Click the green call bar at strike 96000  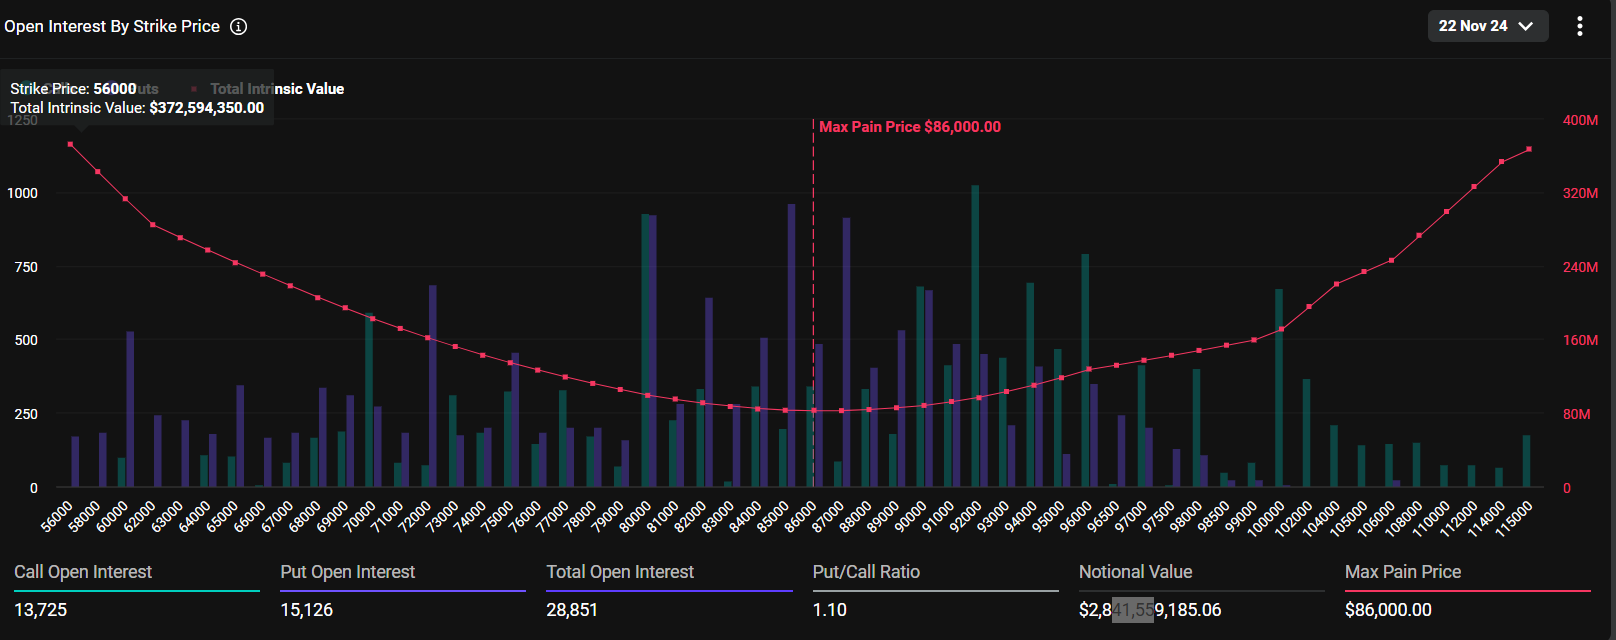coord(1085,371)
